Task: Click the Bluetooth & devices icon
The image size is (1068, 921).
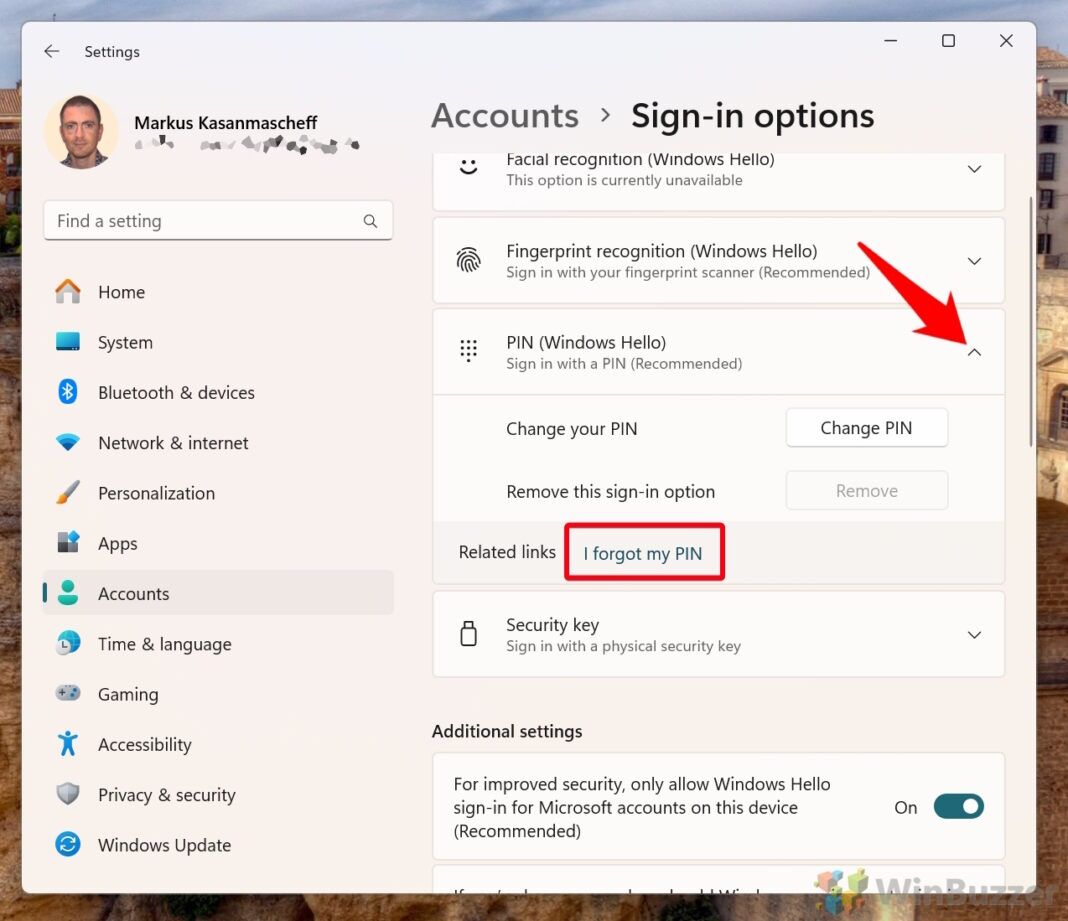Action: pyautogui.click(x=67, y=392)
